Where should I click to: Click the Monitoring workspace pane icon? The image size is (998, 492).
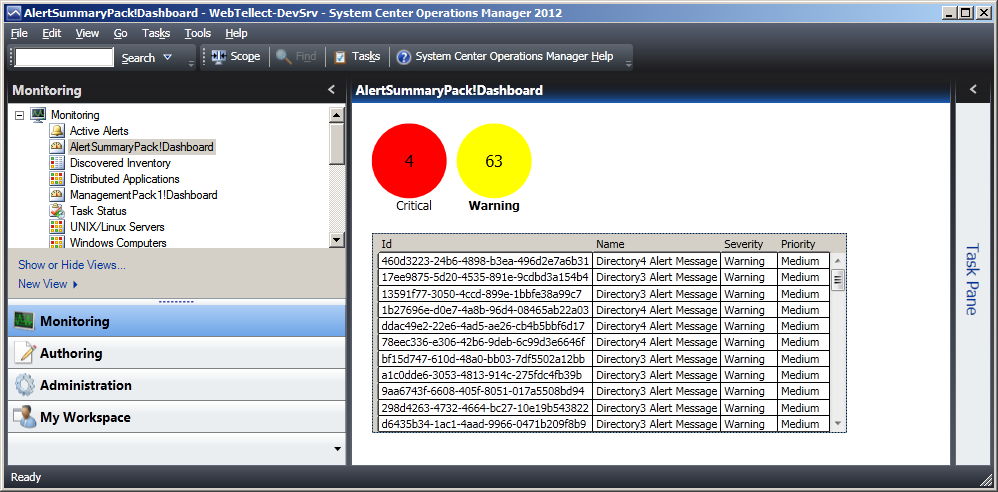(x=24, y=321)
